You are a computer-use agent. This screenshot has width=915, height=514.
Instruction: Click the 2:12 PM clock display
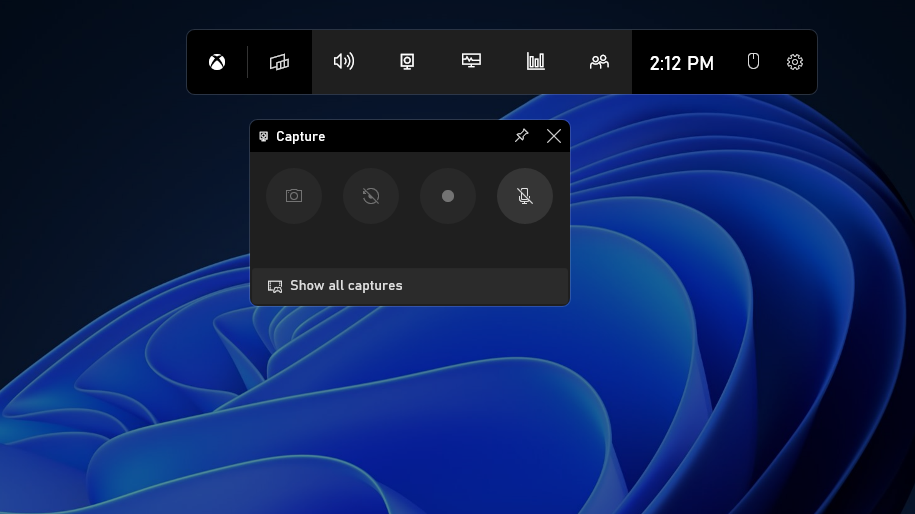tap(682, 63)
